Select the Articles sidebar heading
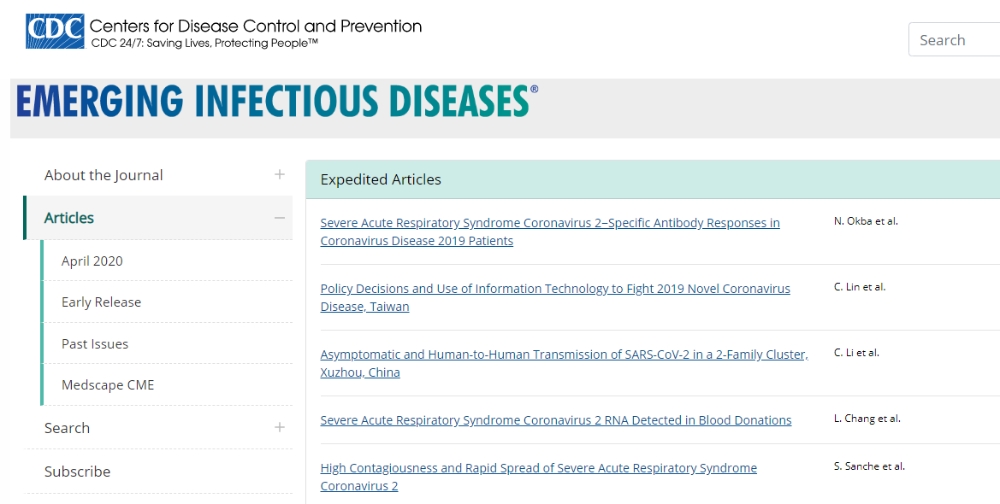 coord(69,218)
